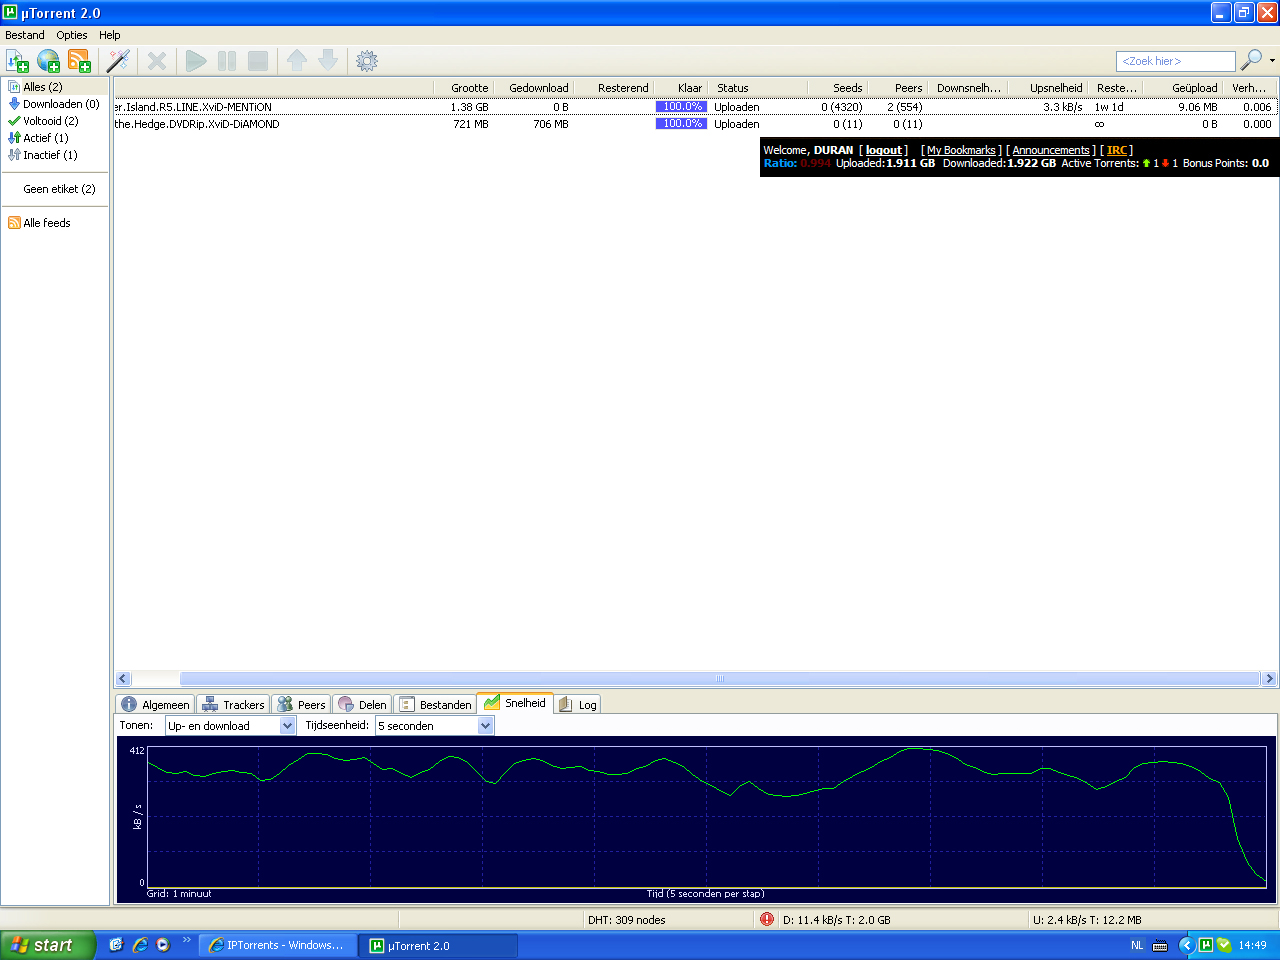Image resolution: width=1280 pixels, height=960 pixels.
Task: Sort by the Seeds column header
Action: 847,88
